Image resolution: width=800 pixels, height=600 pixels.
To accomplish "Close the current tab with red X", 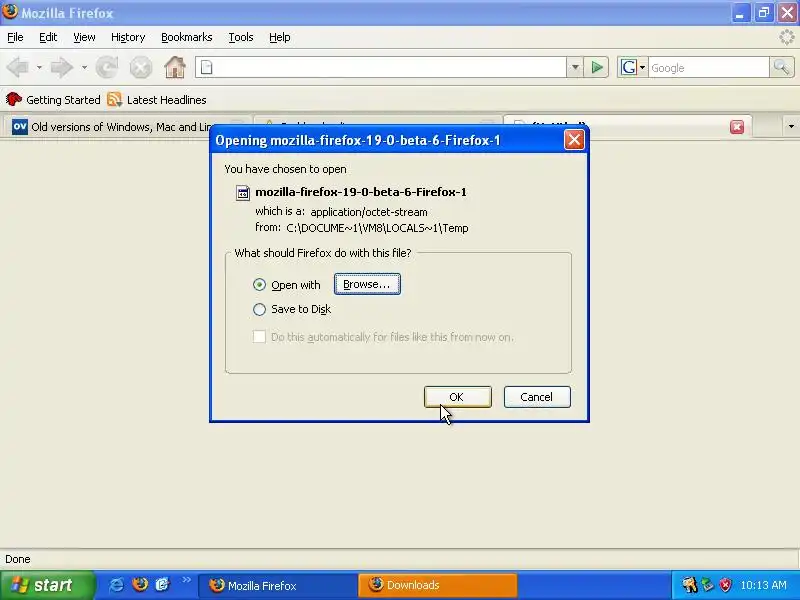I will (737, 127).
